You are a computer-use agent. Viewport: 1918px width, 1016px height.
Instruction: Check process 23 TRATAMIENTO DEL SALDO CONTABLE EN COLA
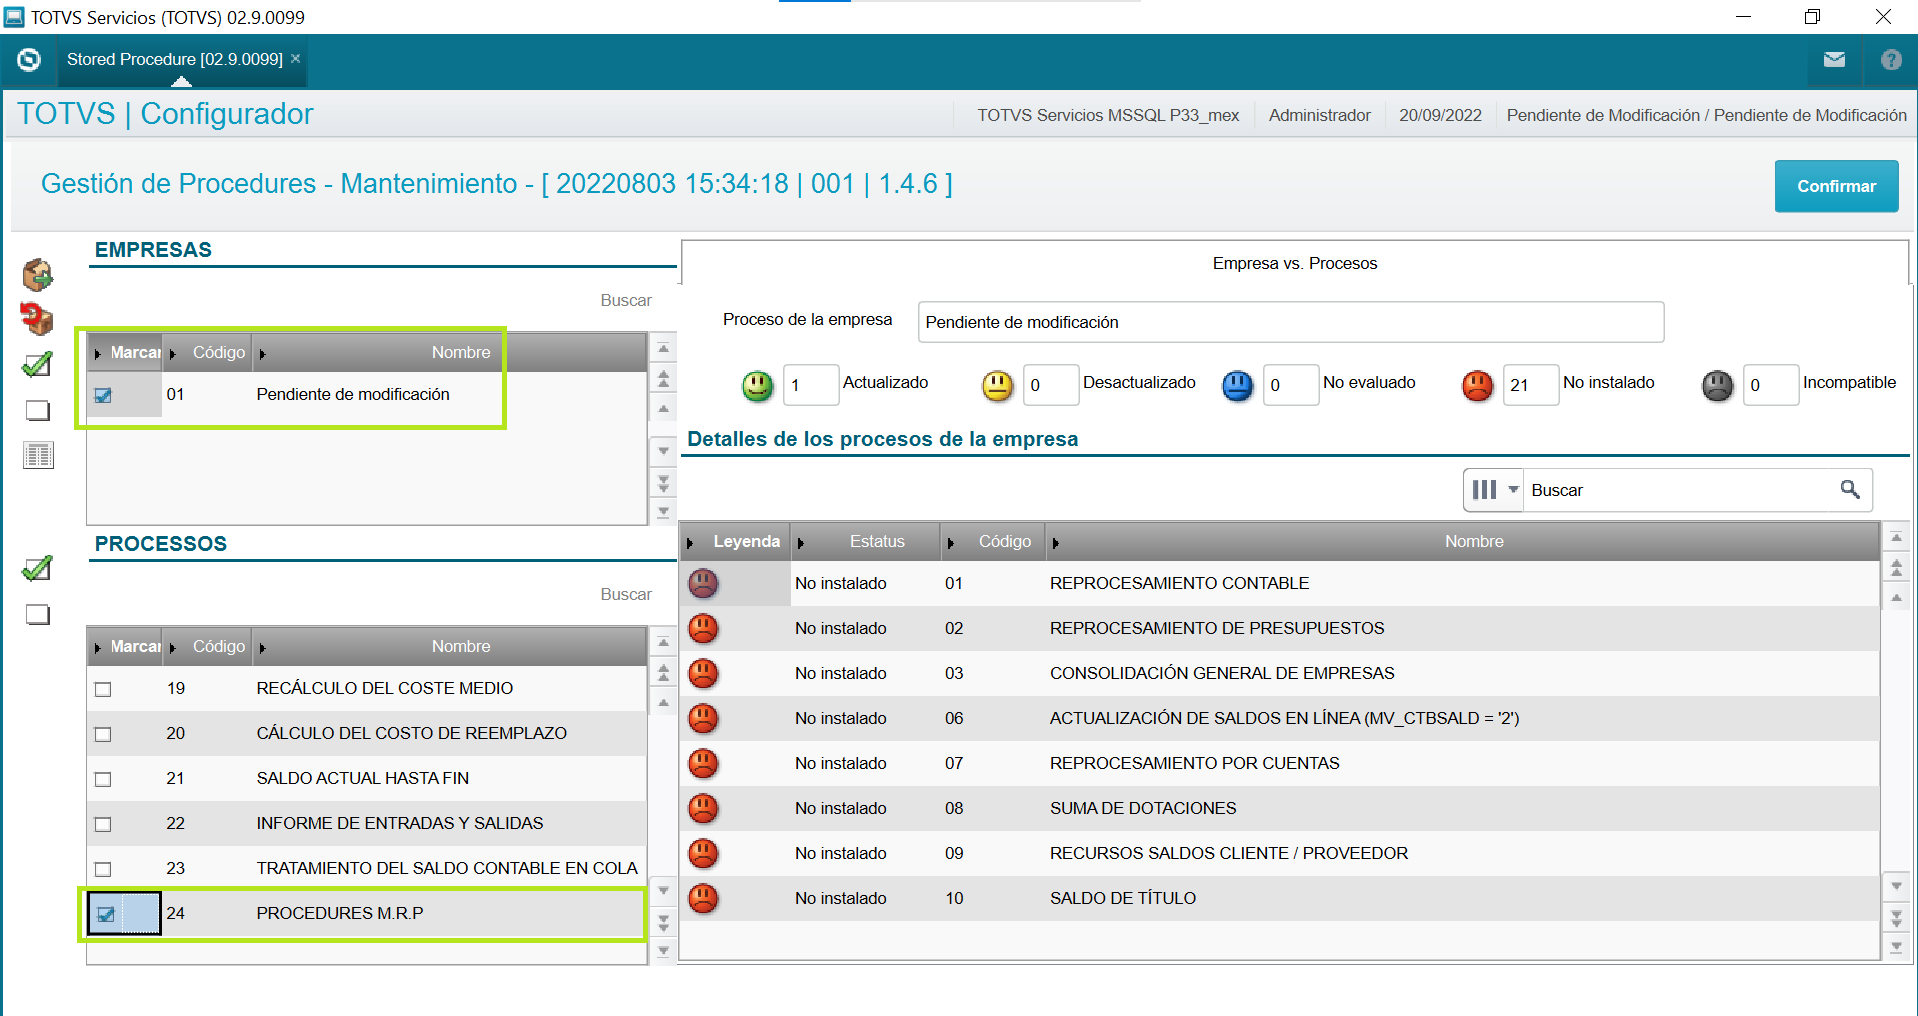[x=103, y=869]
